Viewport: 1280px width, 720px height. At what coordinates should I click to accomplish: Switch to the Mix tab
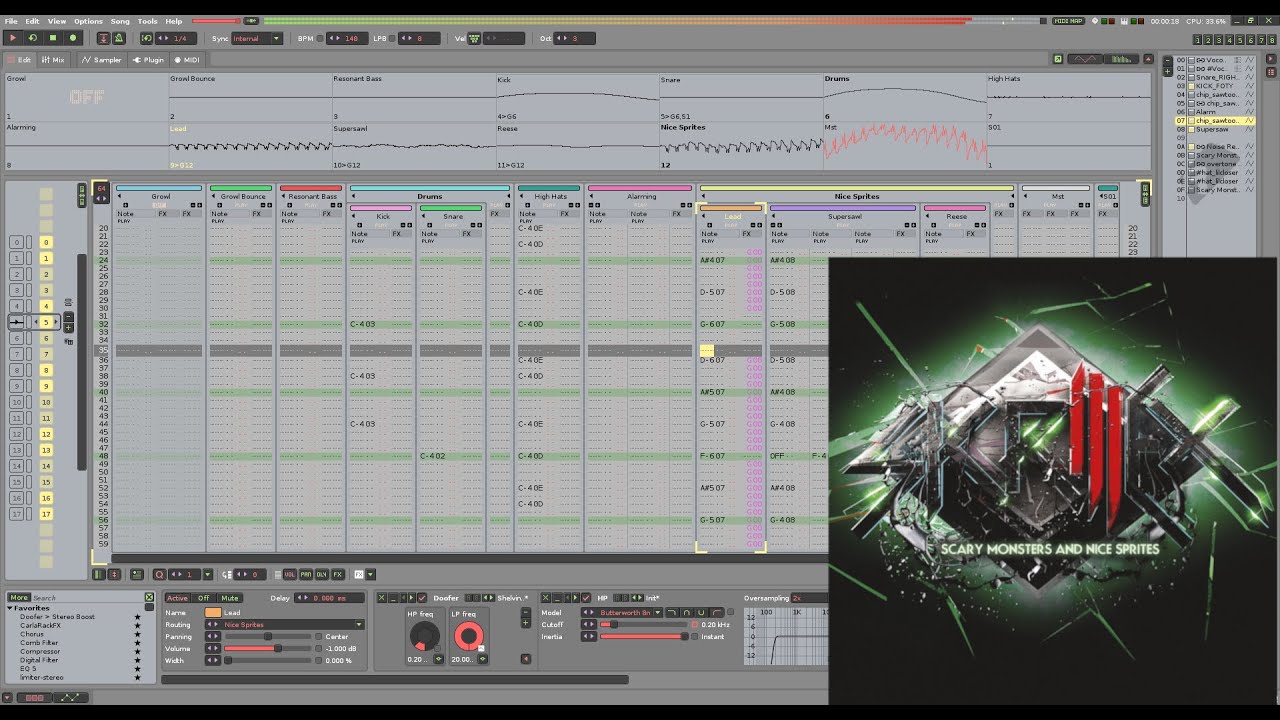54,60
